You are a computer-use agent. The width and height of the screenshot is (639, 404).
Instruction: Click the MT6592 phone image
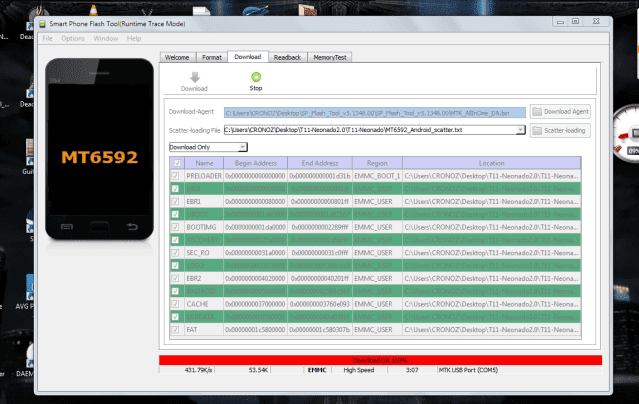(x=99, y=149)
